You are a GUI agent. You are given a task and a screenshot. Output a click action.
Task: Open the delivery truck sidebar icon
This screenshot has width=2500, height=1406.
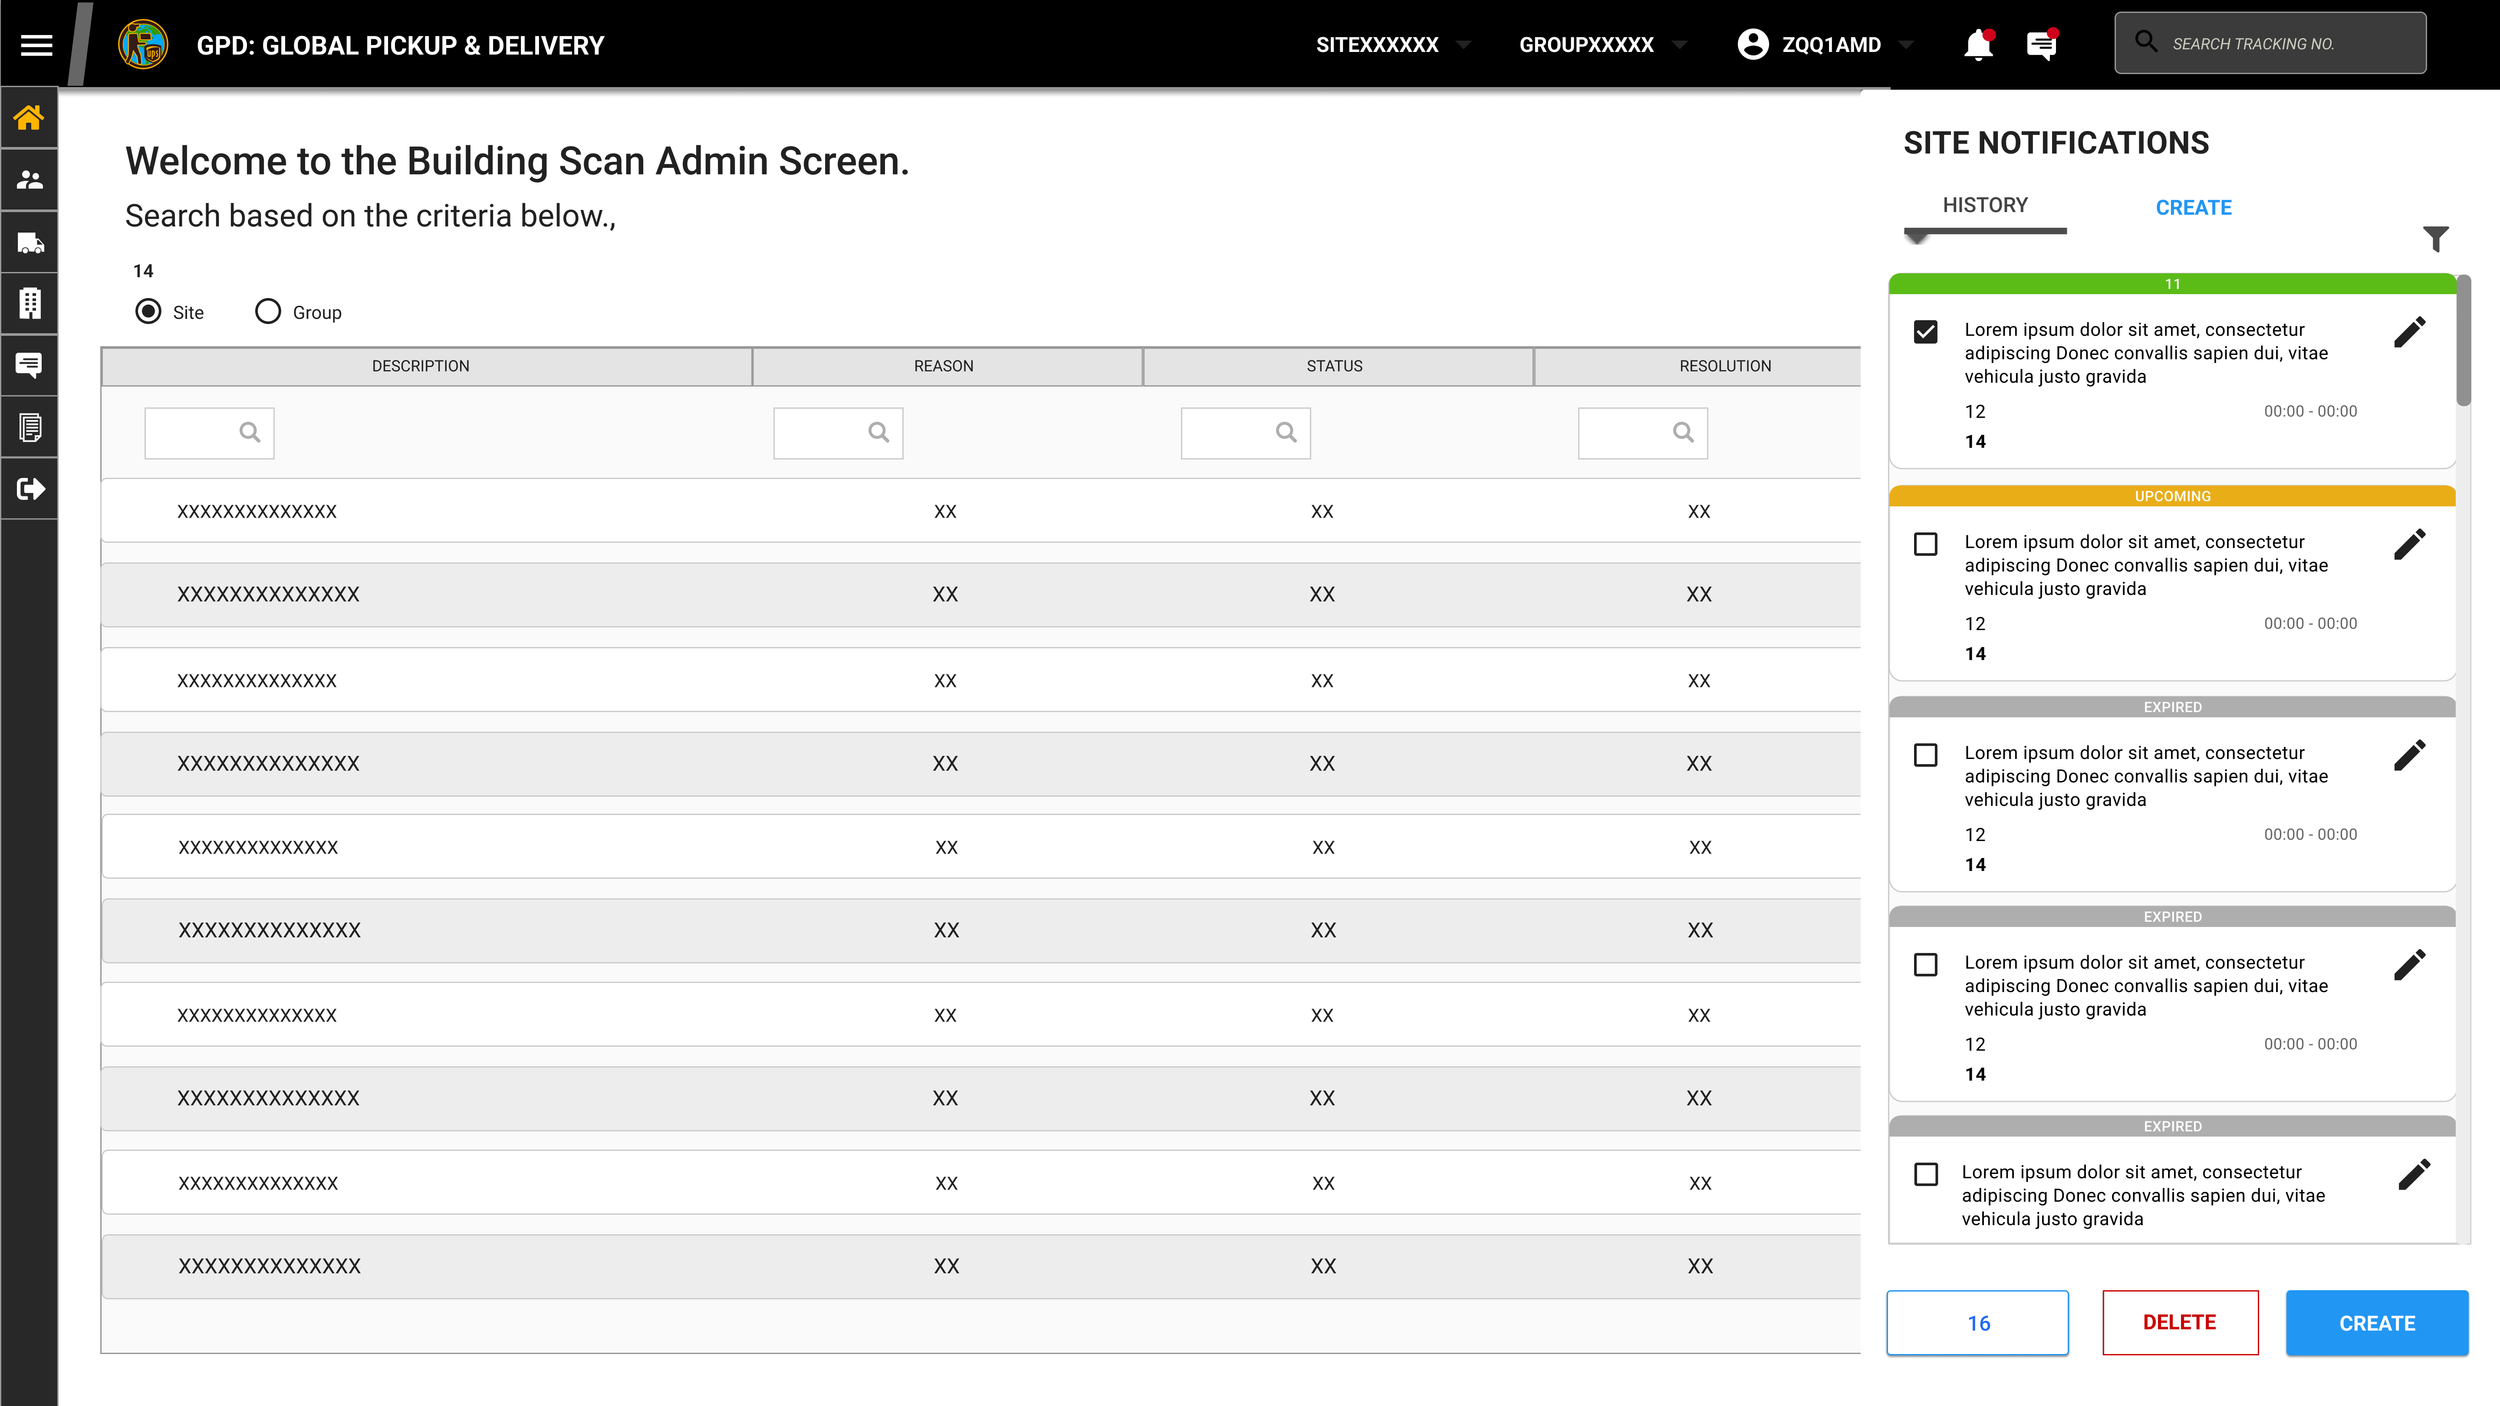29,242
